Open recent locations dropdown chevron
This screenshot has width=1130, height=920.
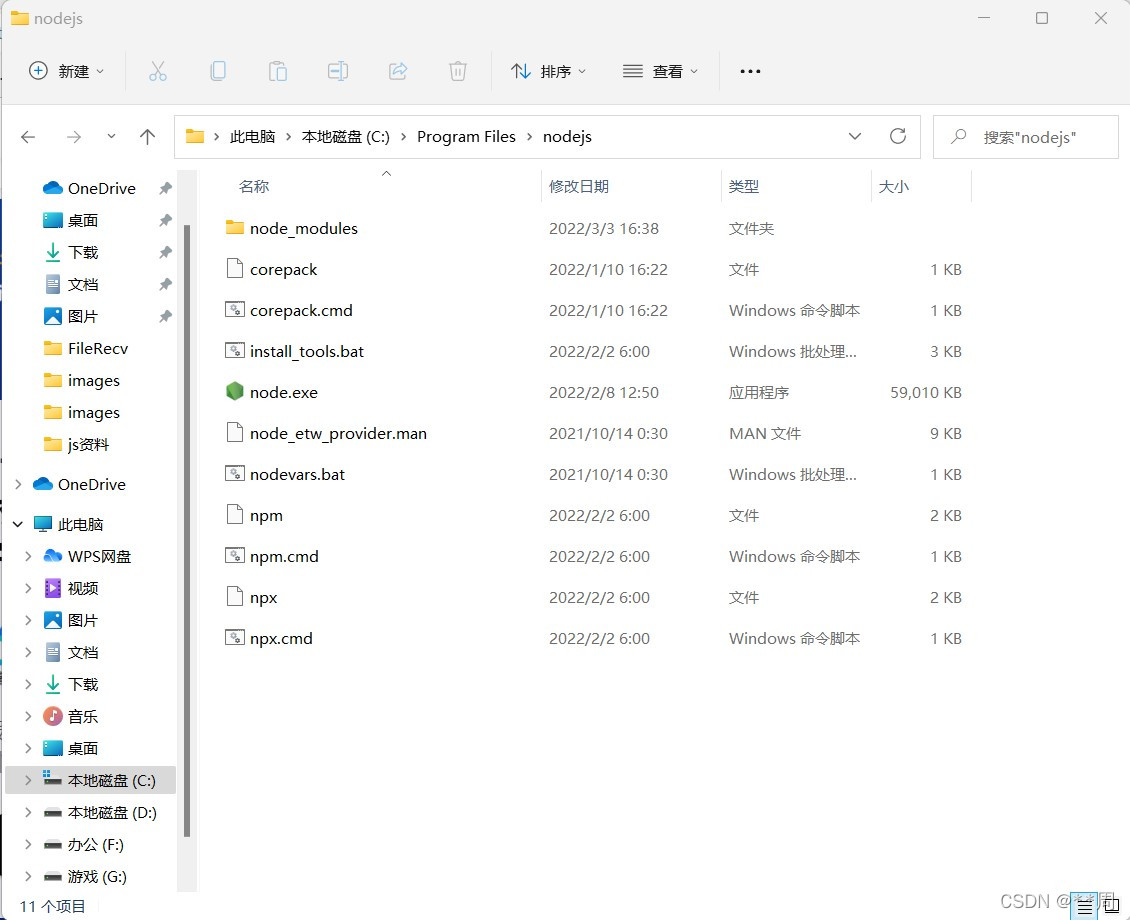111,136
